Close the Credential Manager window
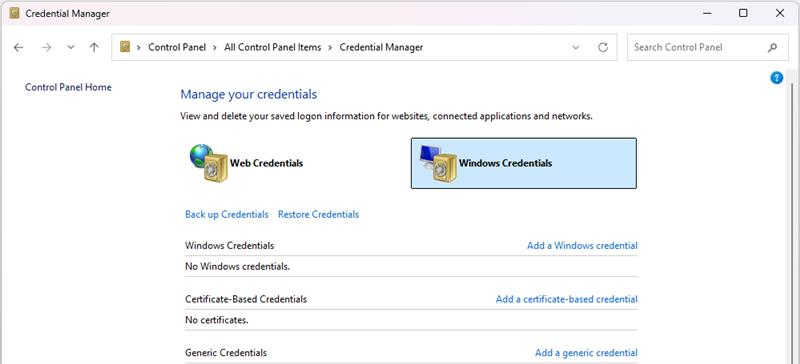The width and height of the screenshot is (800, 364). click(780, 14)
